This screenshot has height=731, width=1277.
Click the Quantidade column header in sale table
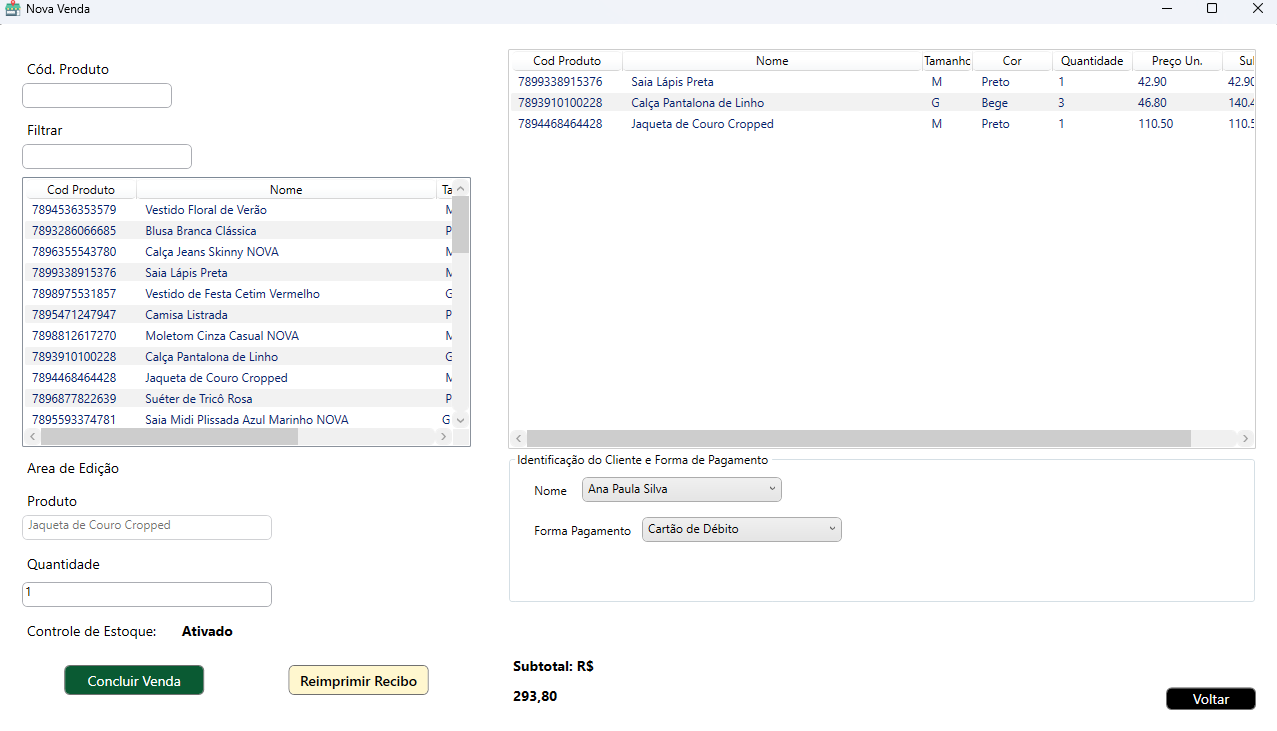click(1092, 61)
